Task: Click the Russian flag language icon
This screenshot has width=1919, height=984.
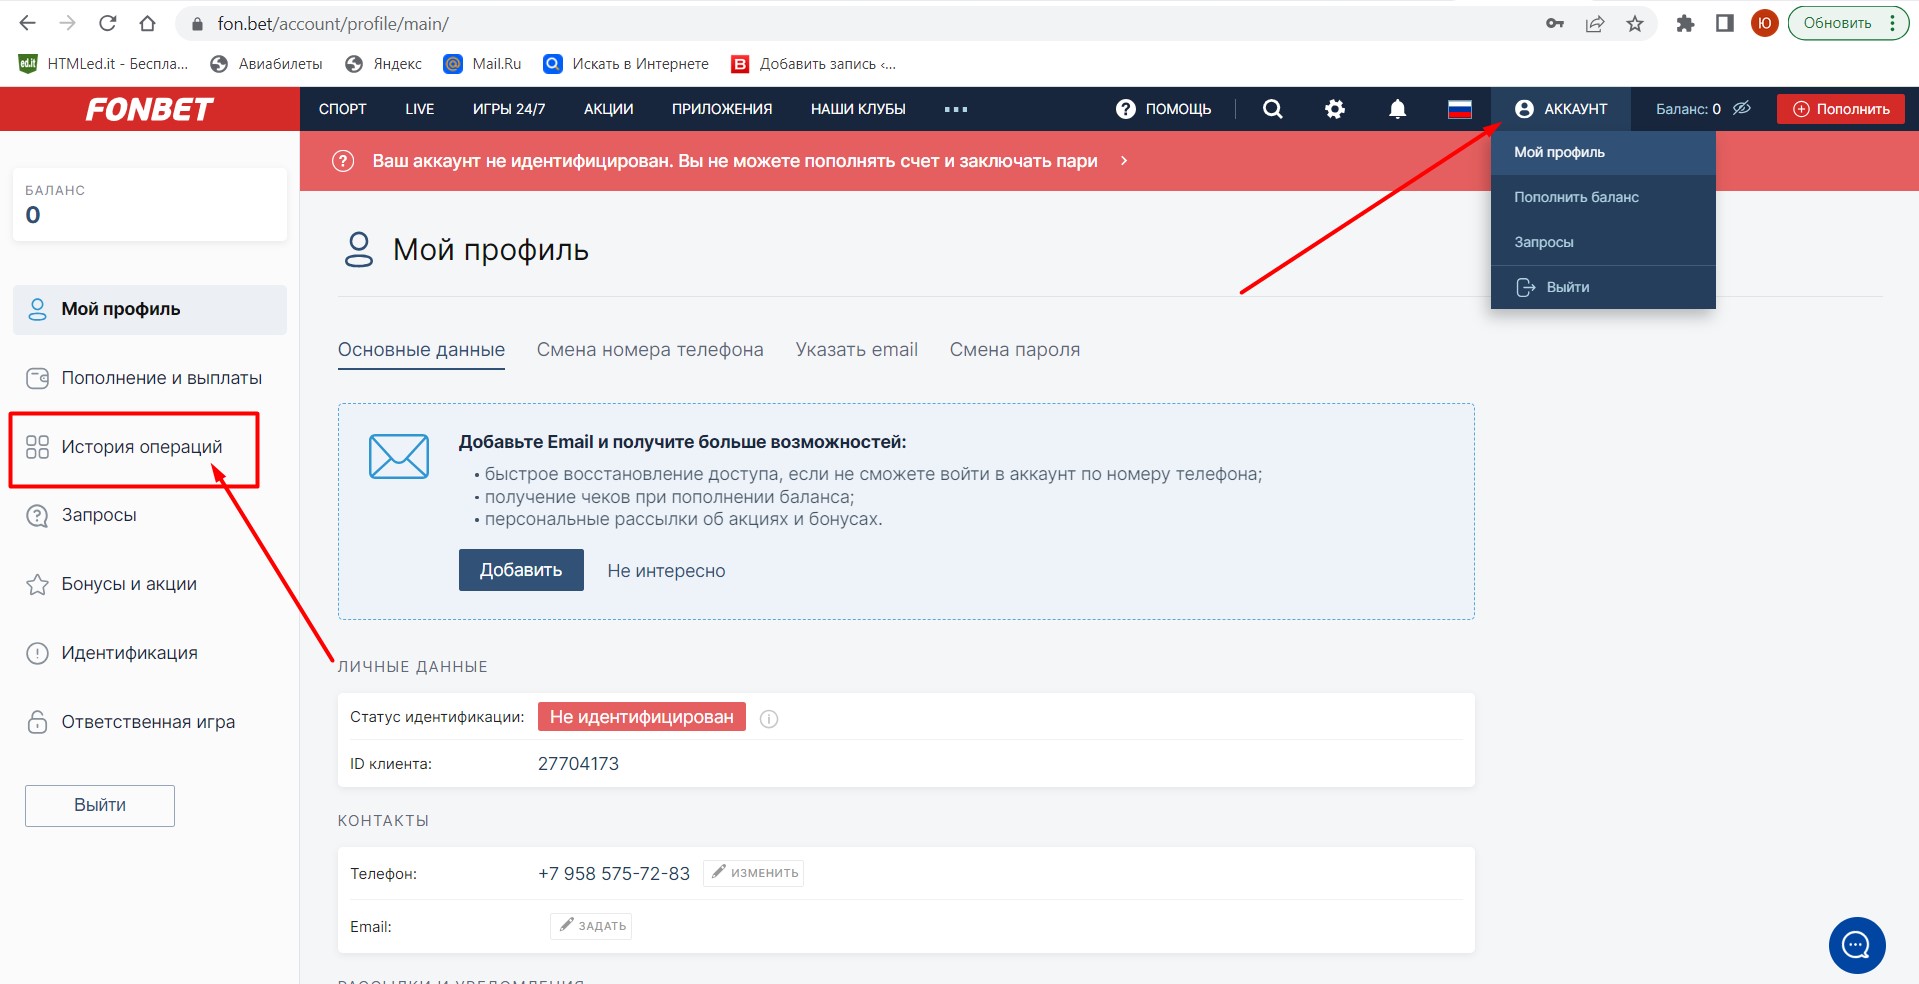Action: coord(1459,109)
